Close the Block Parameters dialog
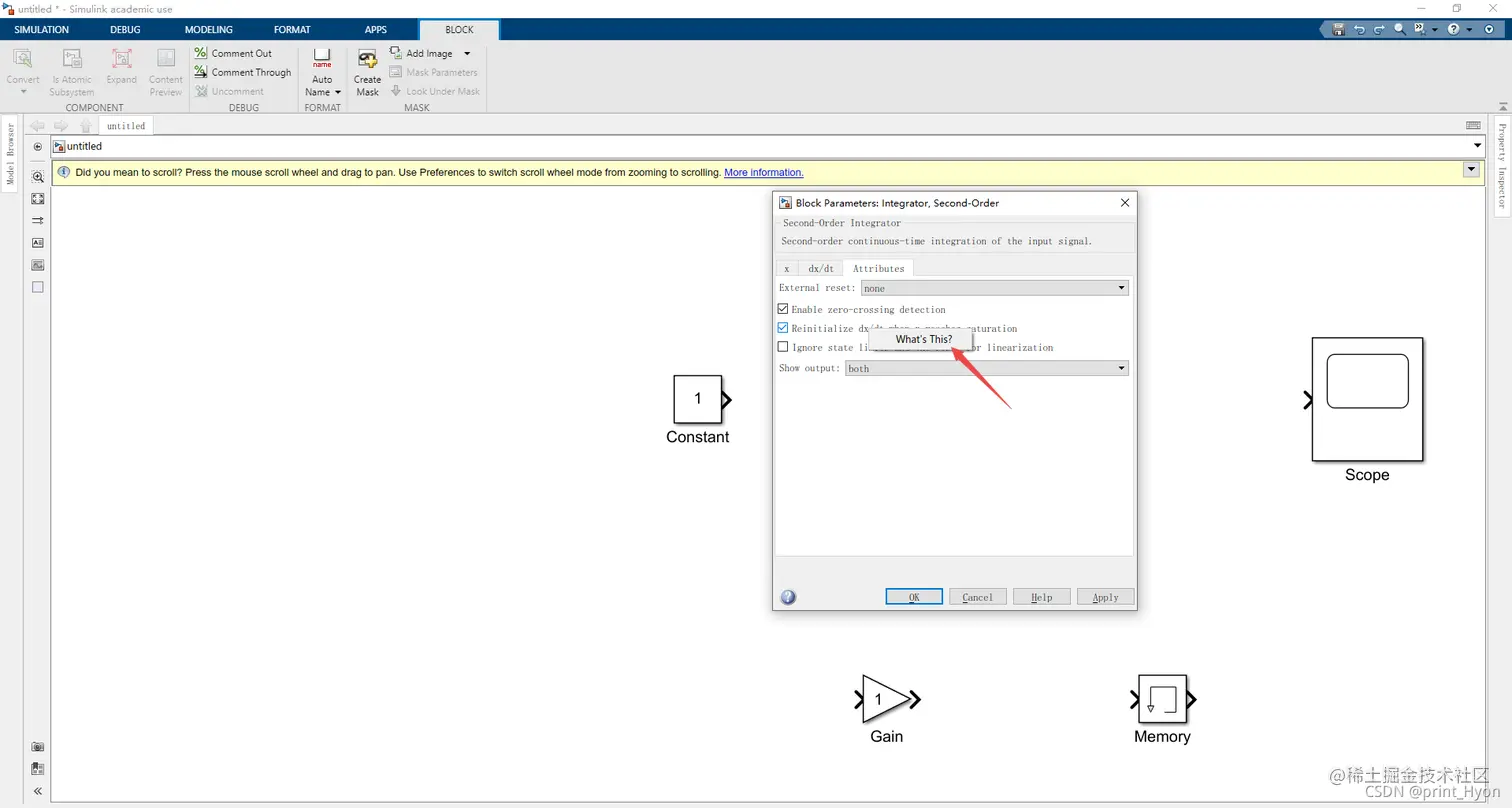 [1125, 202]
